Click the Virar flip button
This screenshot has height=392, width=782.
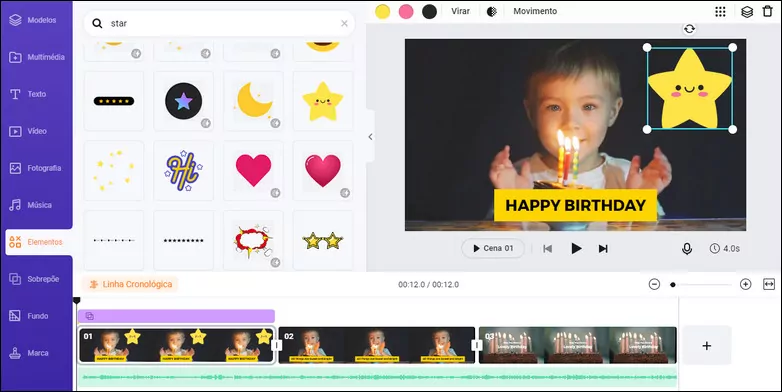click(460, 11)
